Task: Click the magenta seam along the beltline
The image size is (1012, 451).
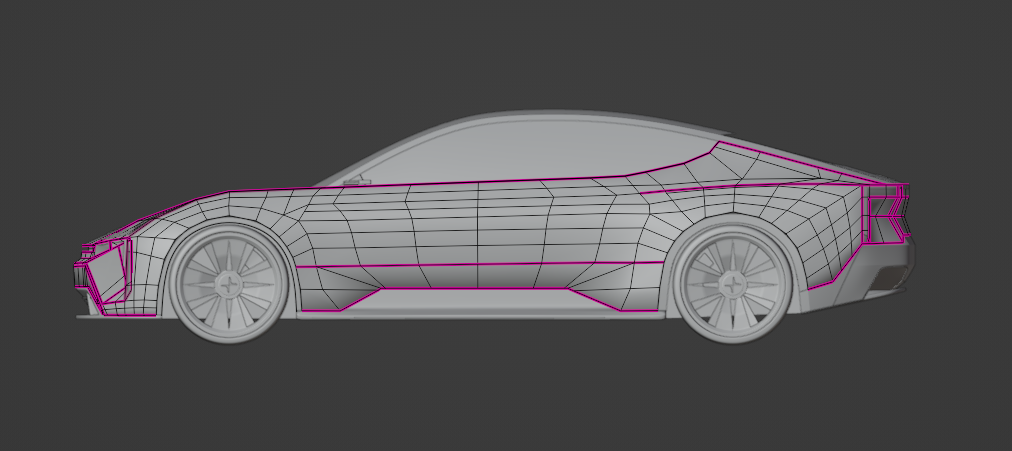Action: pyautogui.click(x=480, y=182)
